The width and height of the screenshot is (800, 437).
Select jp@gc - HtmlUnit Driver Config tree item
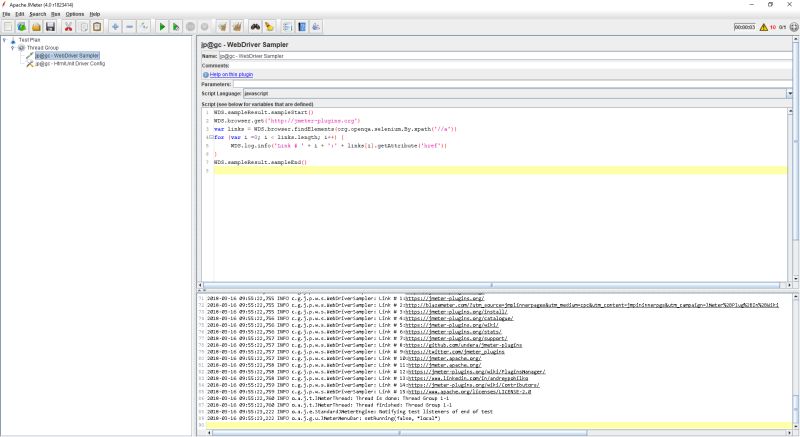pos(70,64)
